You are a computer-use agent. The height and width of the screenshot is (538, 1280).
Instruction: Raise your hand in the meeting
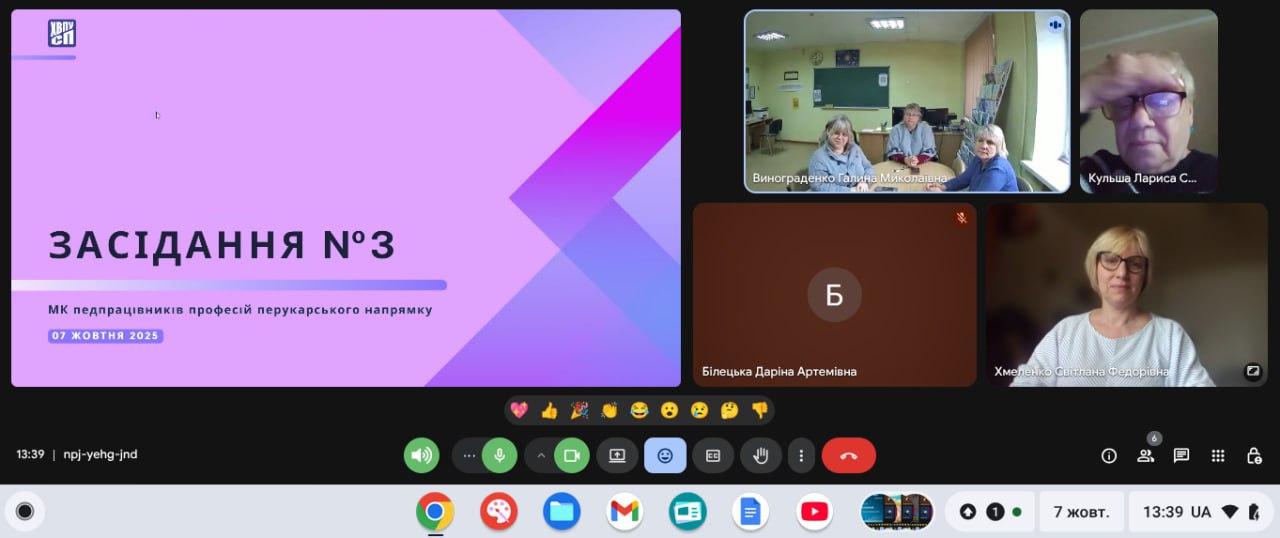click(761, 456)
